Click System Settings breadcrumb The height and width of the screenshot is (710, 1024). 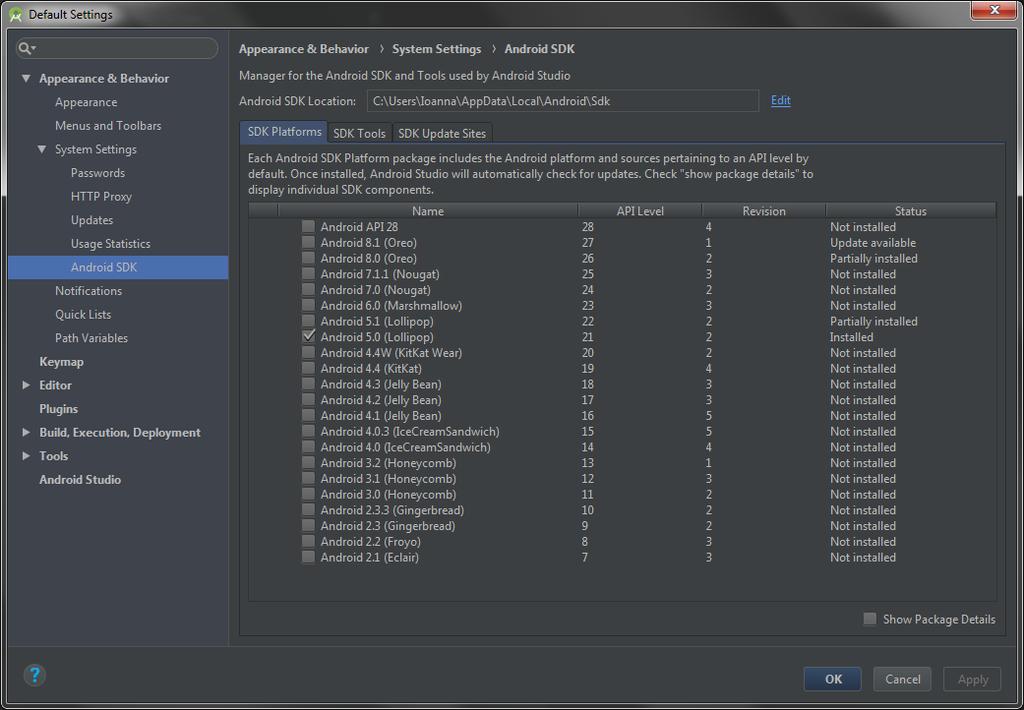click(436, 49)
